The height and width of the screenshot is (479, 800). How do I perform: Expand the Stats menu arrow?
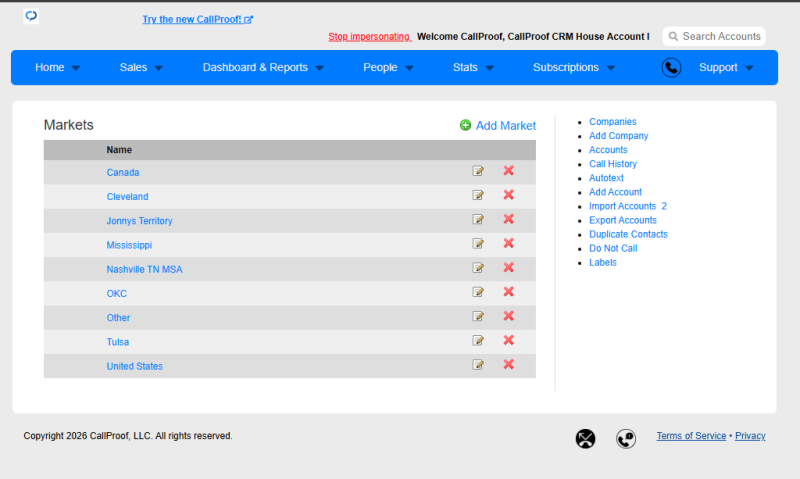point(490,68)
